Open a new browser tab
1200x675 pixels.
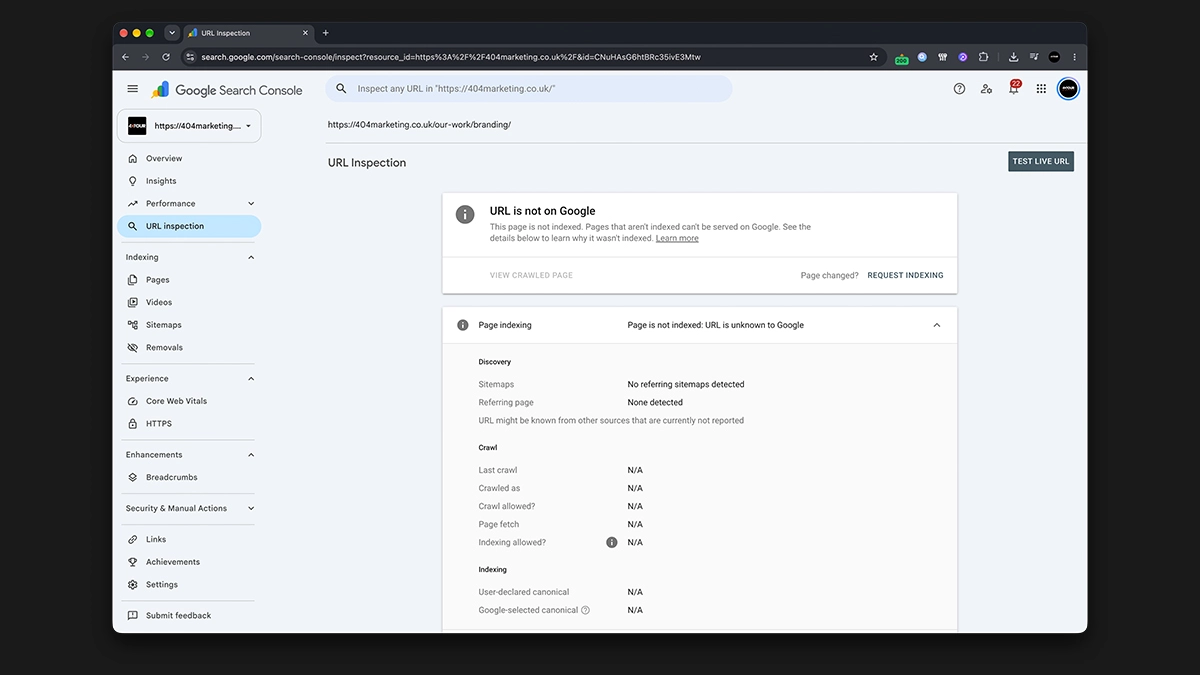[325, 33]
